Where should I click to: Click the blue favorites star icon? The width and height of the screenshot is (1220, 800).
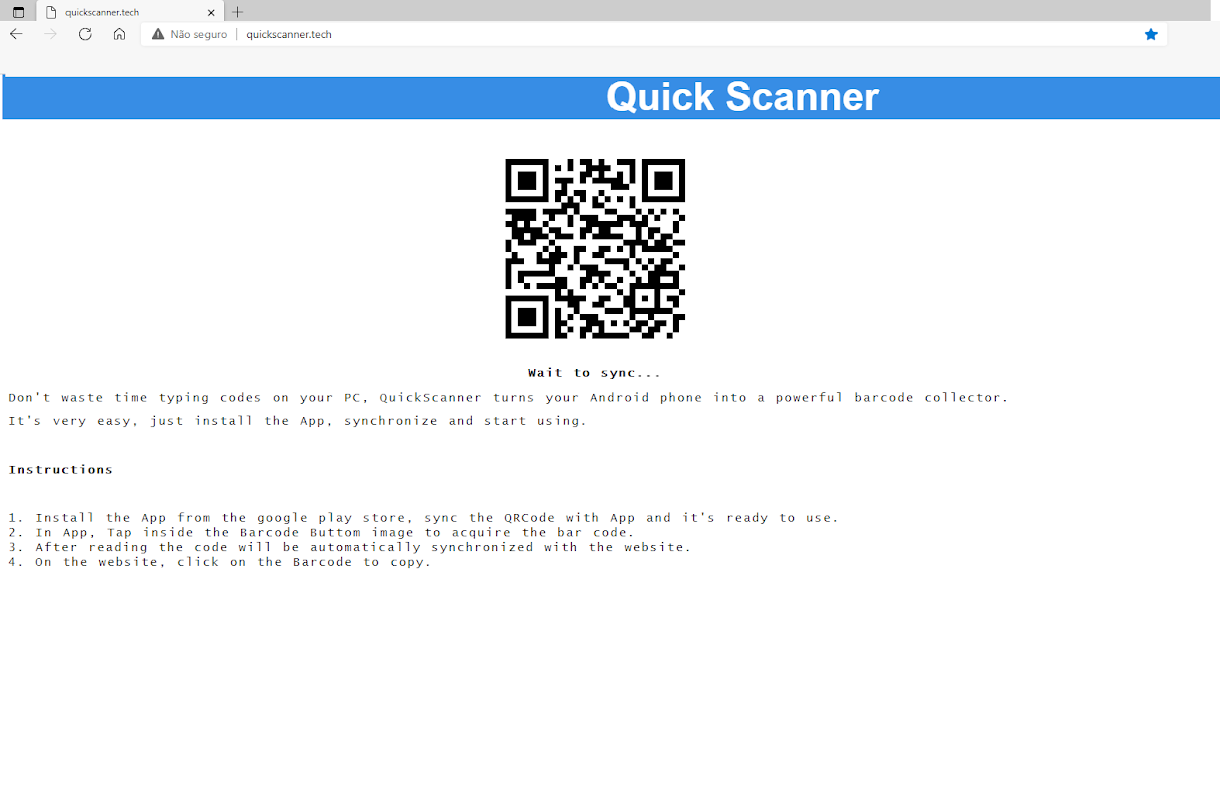point(1151,34)
